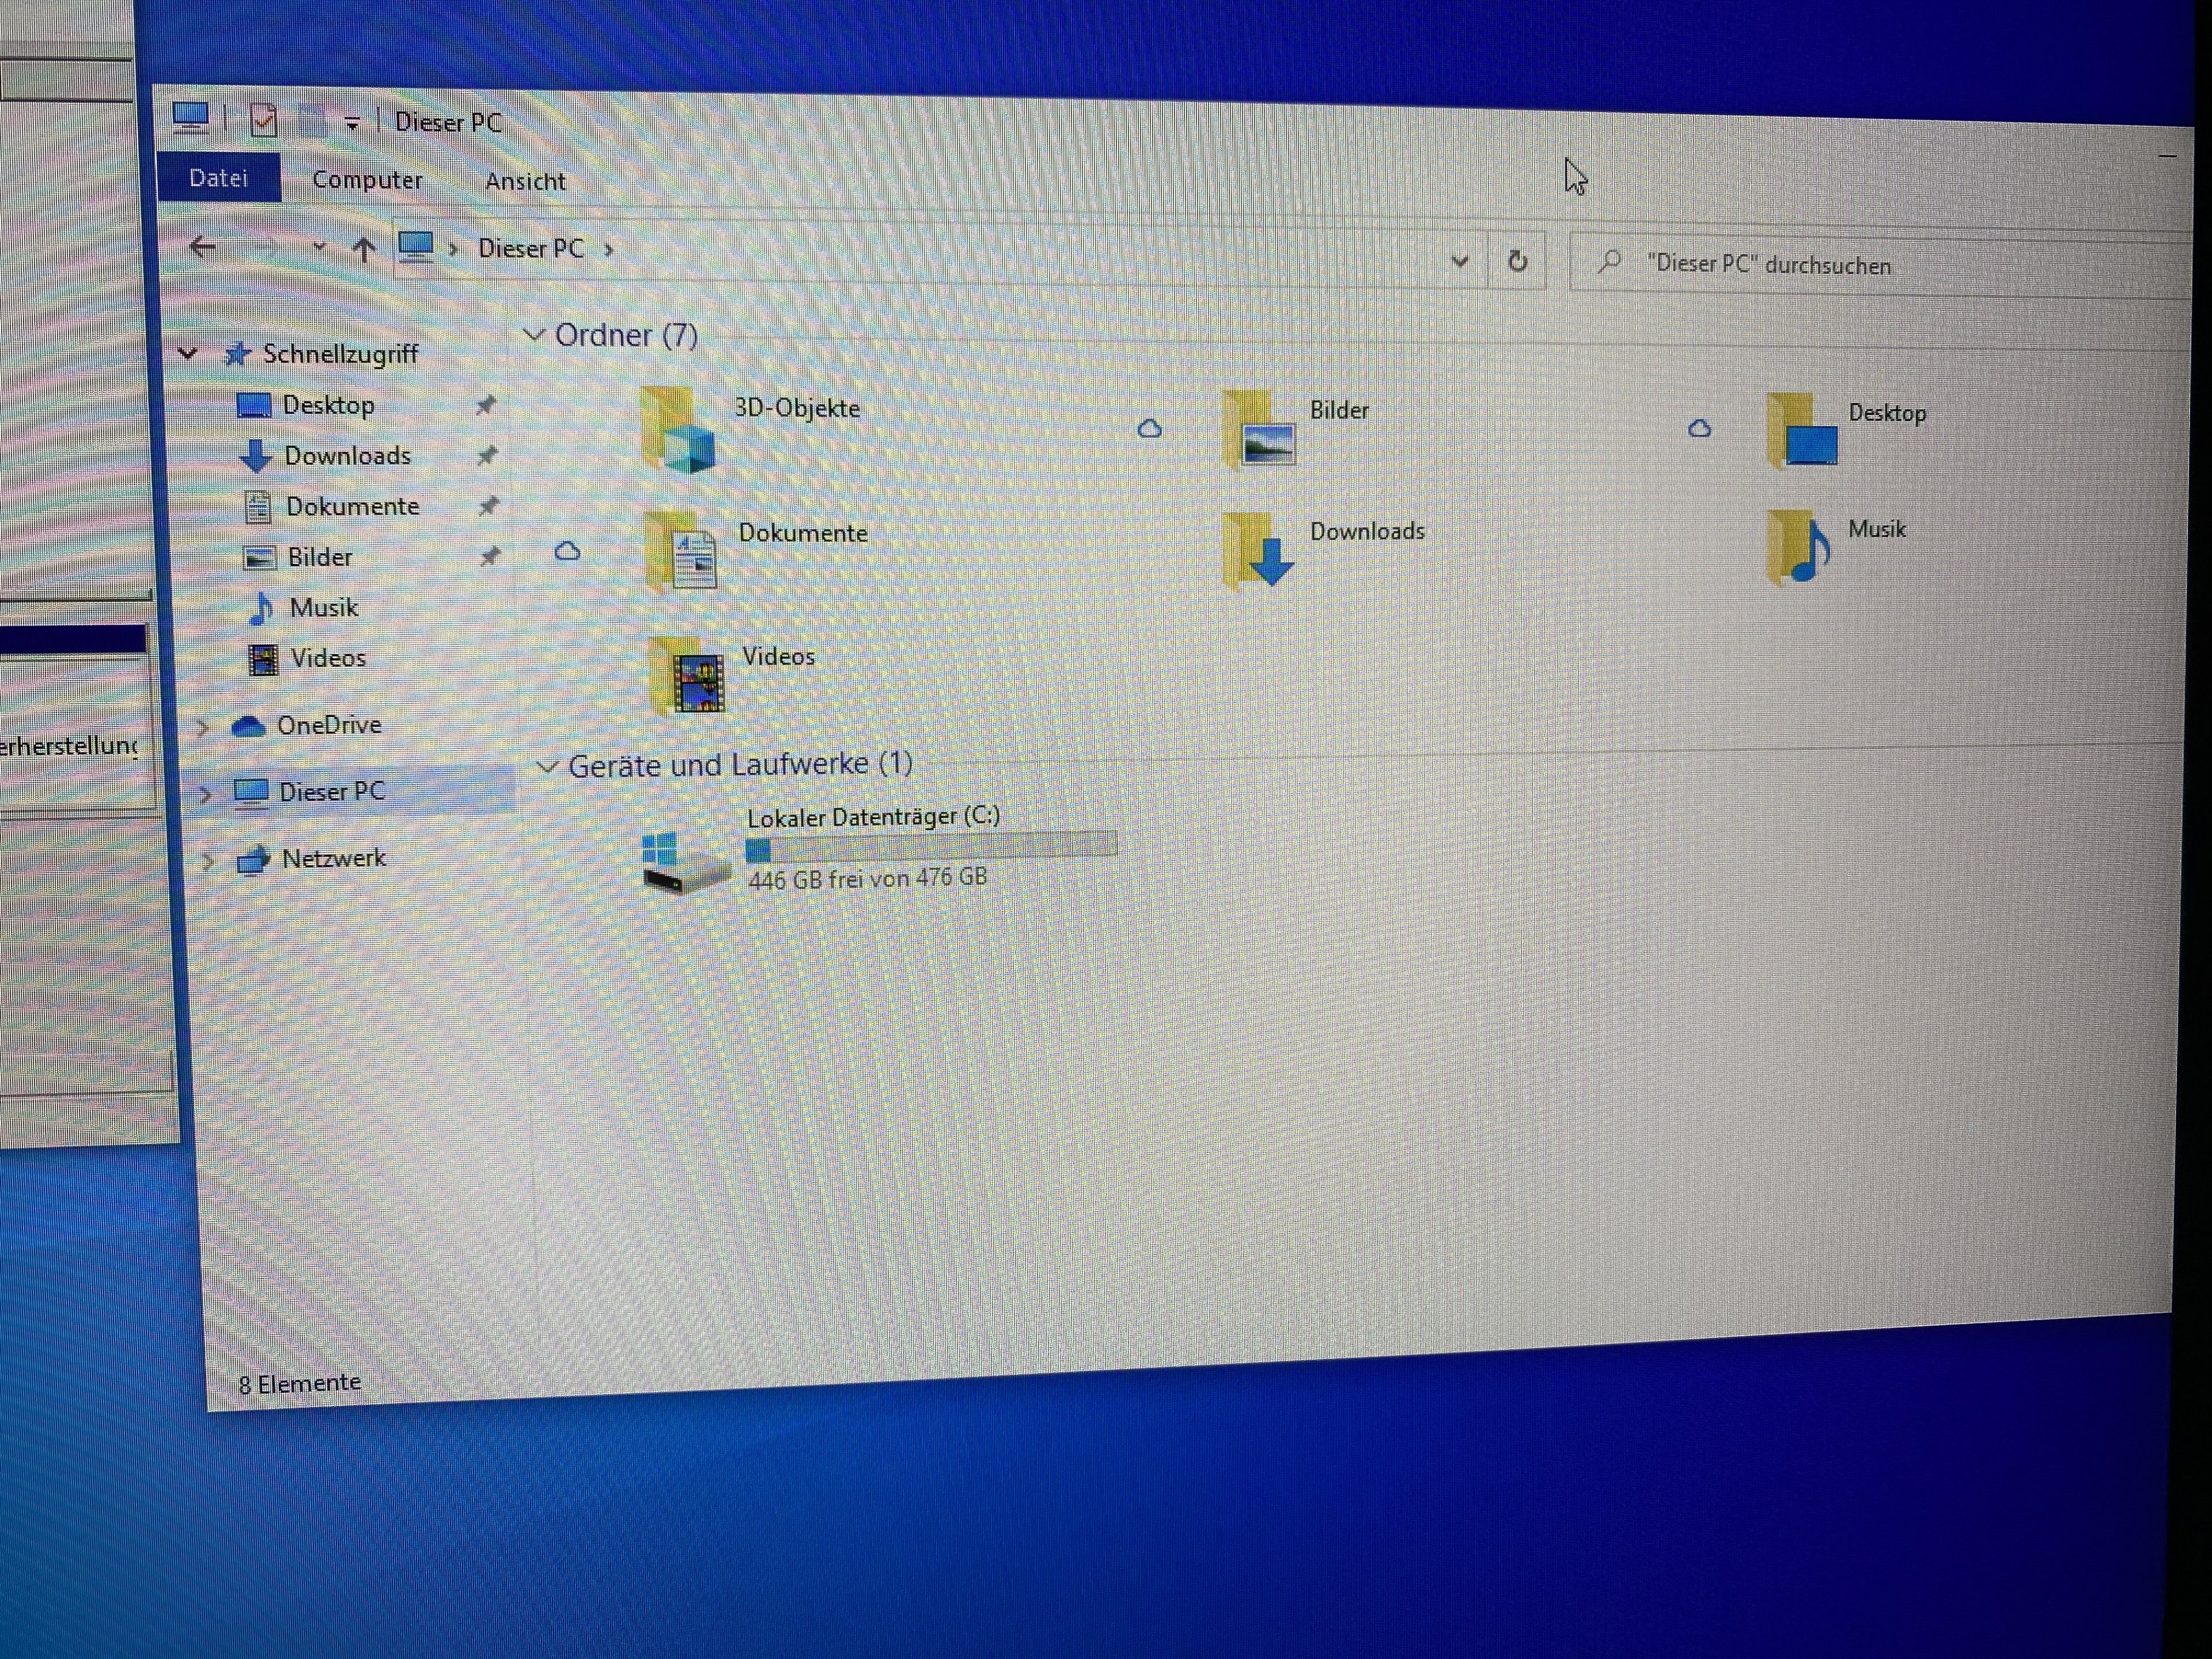
Task: Expand OneDrive in navigation pane
Action: point(203,728)
